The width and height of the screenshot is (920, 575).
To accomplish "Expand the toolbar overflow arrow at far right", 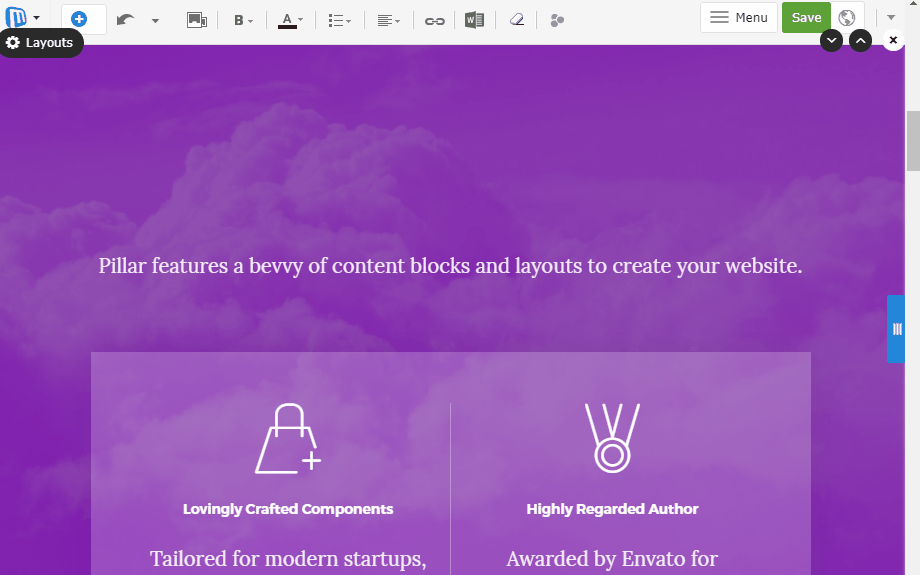I will pyautogui.click(x=891, y=18).
